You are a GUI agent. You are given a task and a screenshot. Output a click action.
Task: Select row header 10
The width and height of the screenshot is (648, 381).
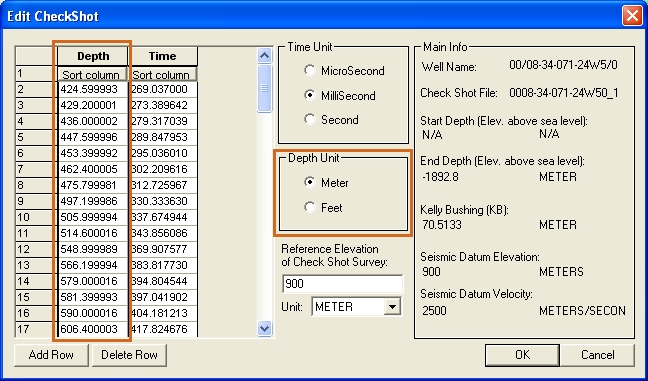point(36,217)
